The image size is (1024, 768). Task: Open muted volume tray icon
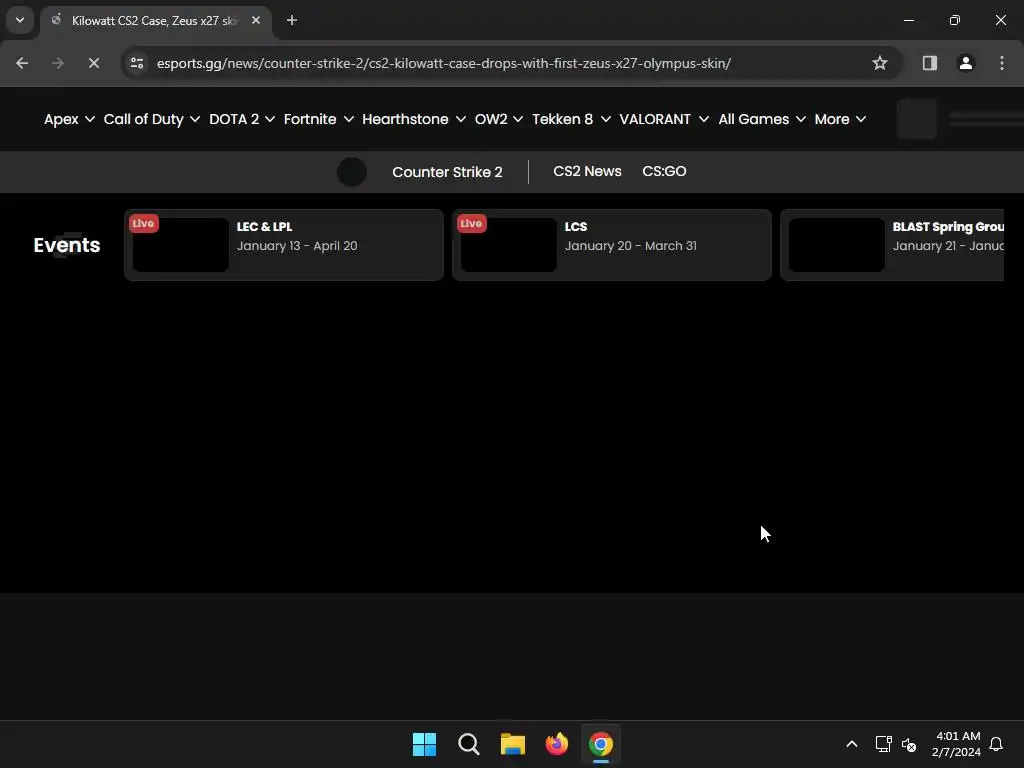(909, 744)
